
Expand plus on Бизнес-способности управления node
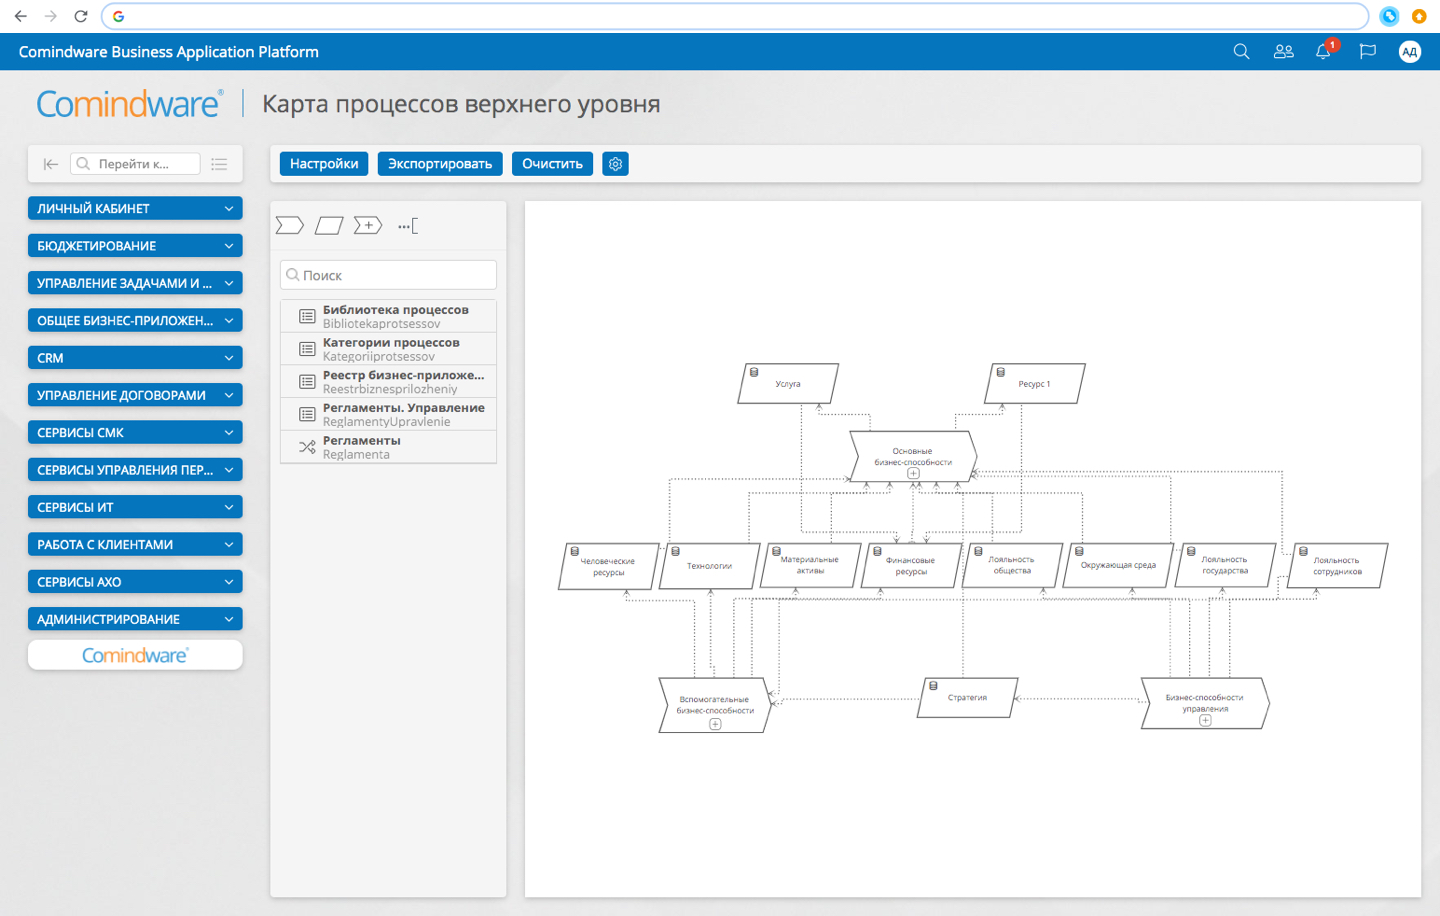[x=1205, y=721]
